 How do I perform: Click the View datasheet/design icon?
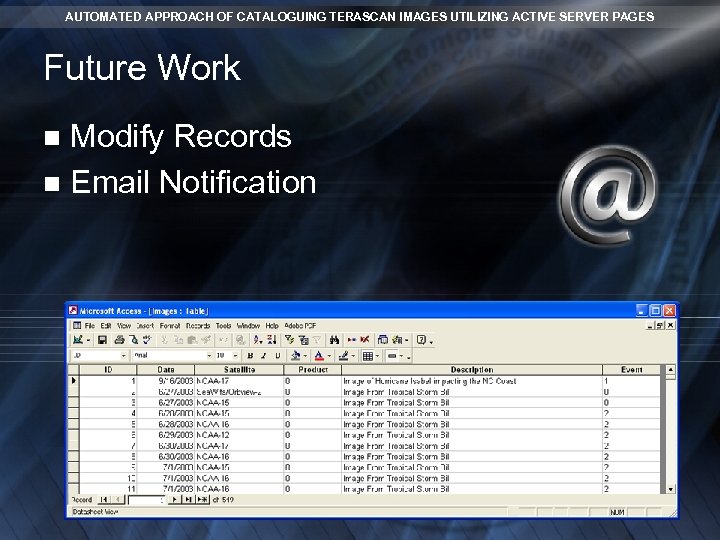(78, 340)
